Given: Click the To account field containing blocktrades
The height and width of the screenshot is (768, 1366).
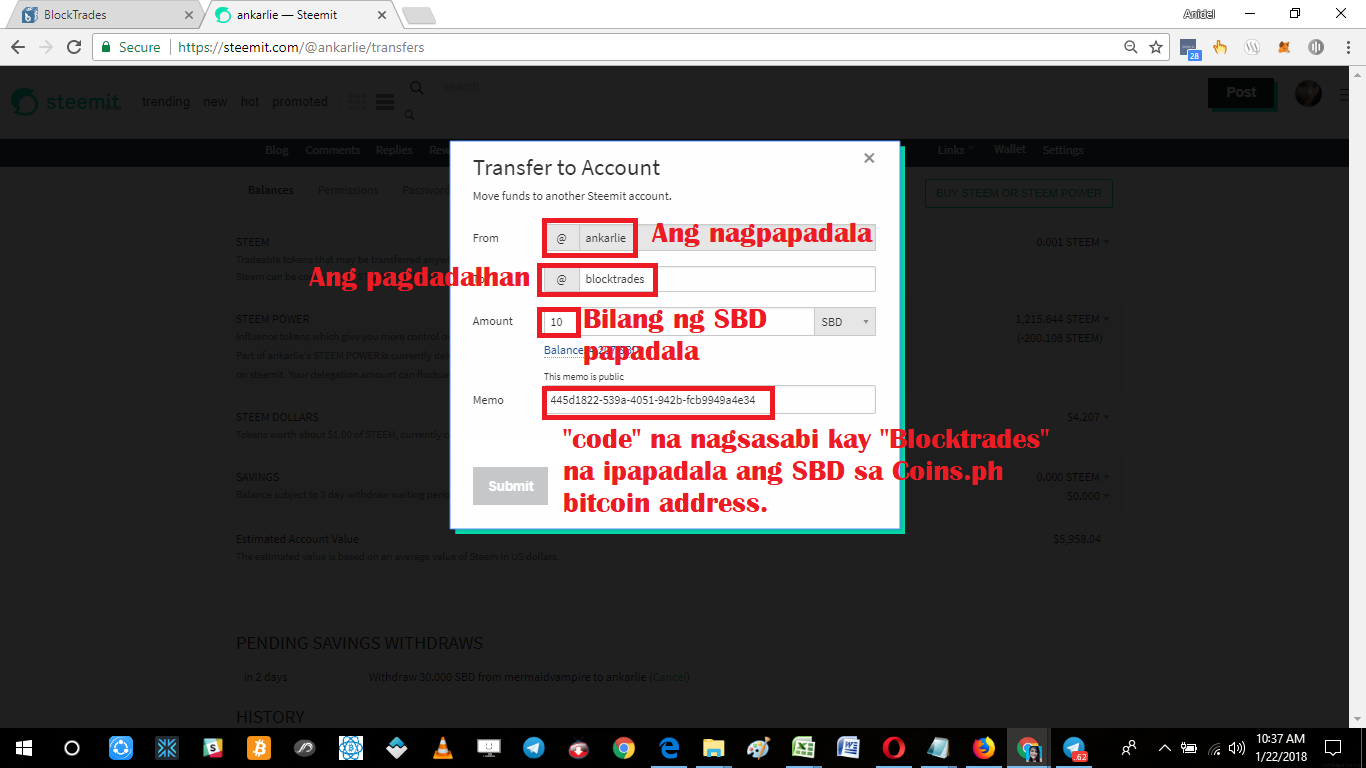Looking at the screenshot, I should [x=727, y=279].
